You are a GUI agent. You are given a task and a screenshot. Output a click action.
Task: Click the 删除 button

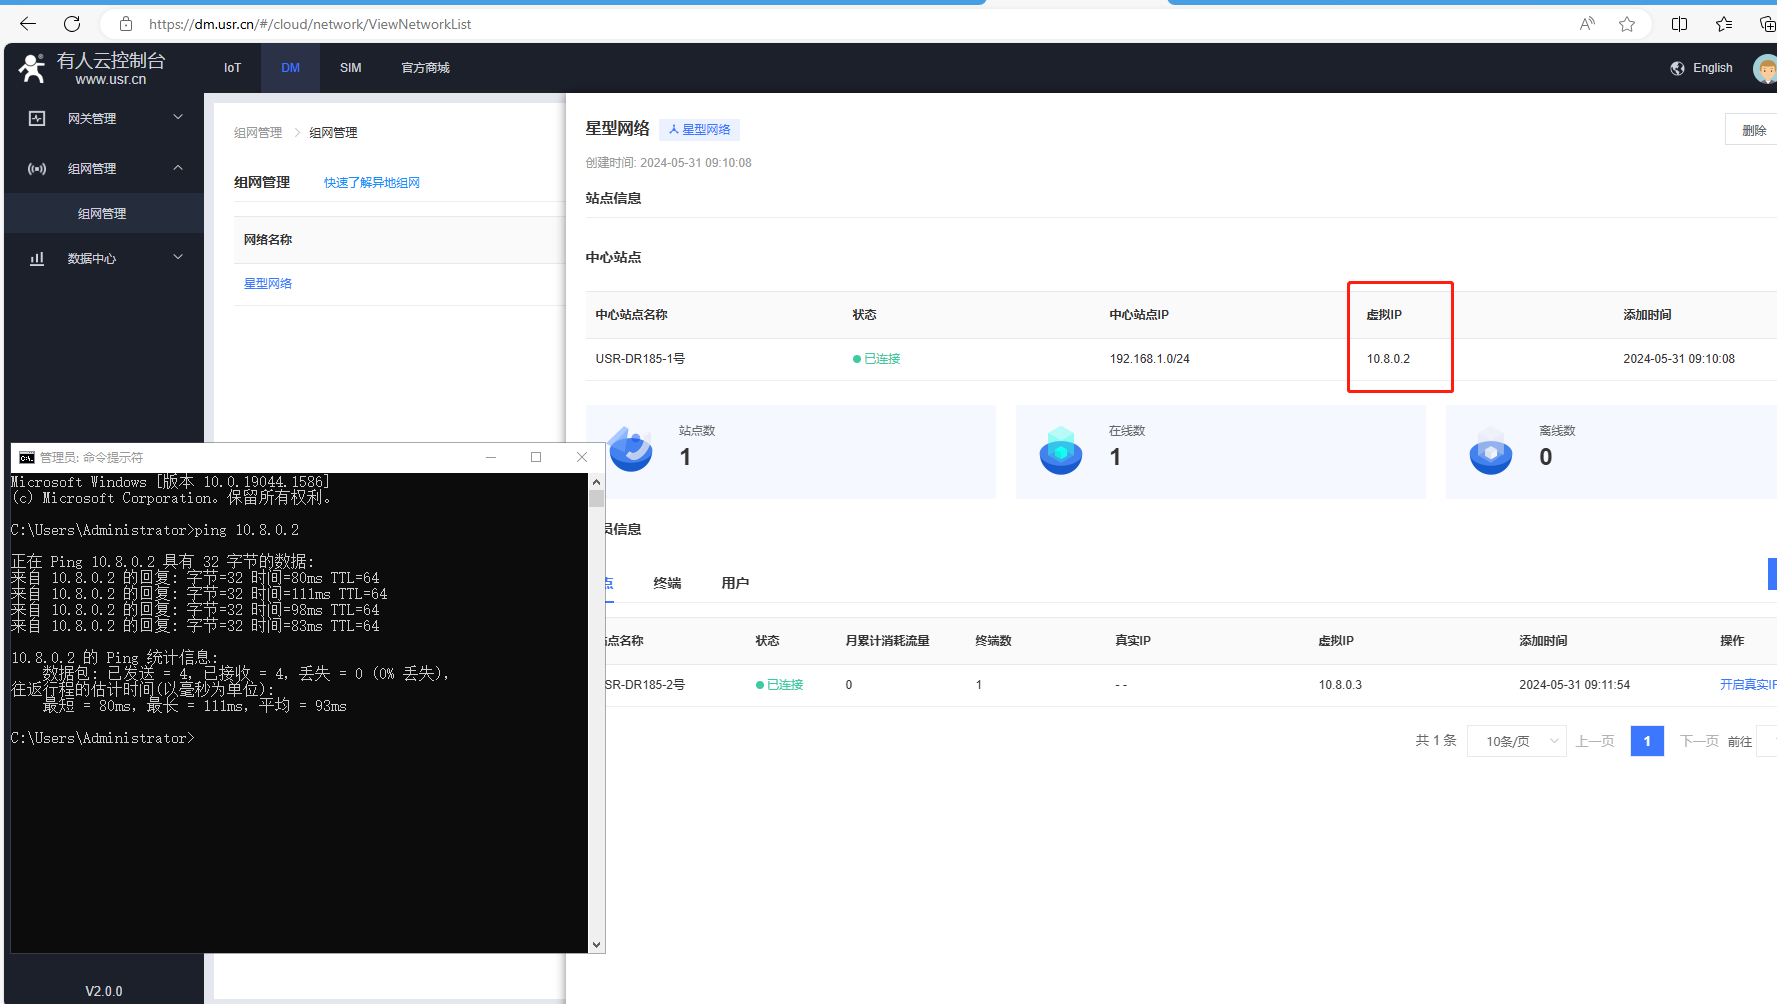(x=1753, y=130)
